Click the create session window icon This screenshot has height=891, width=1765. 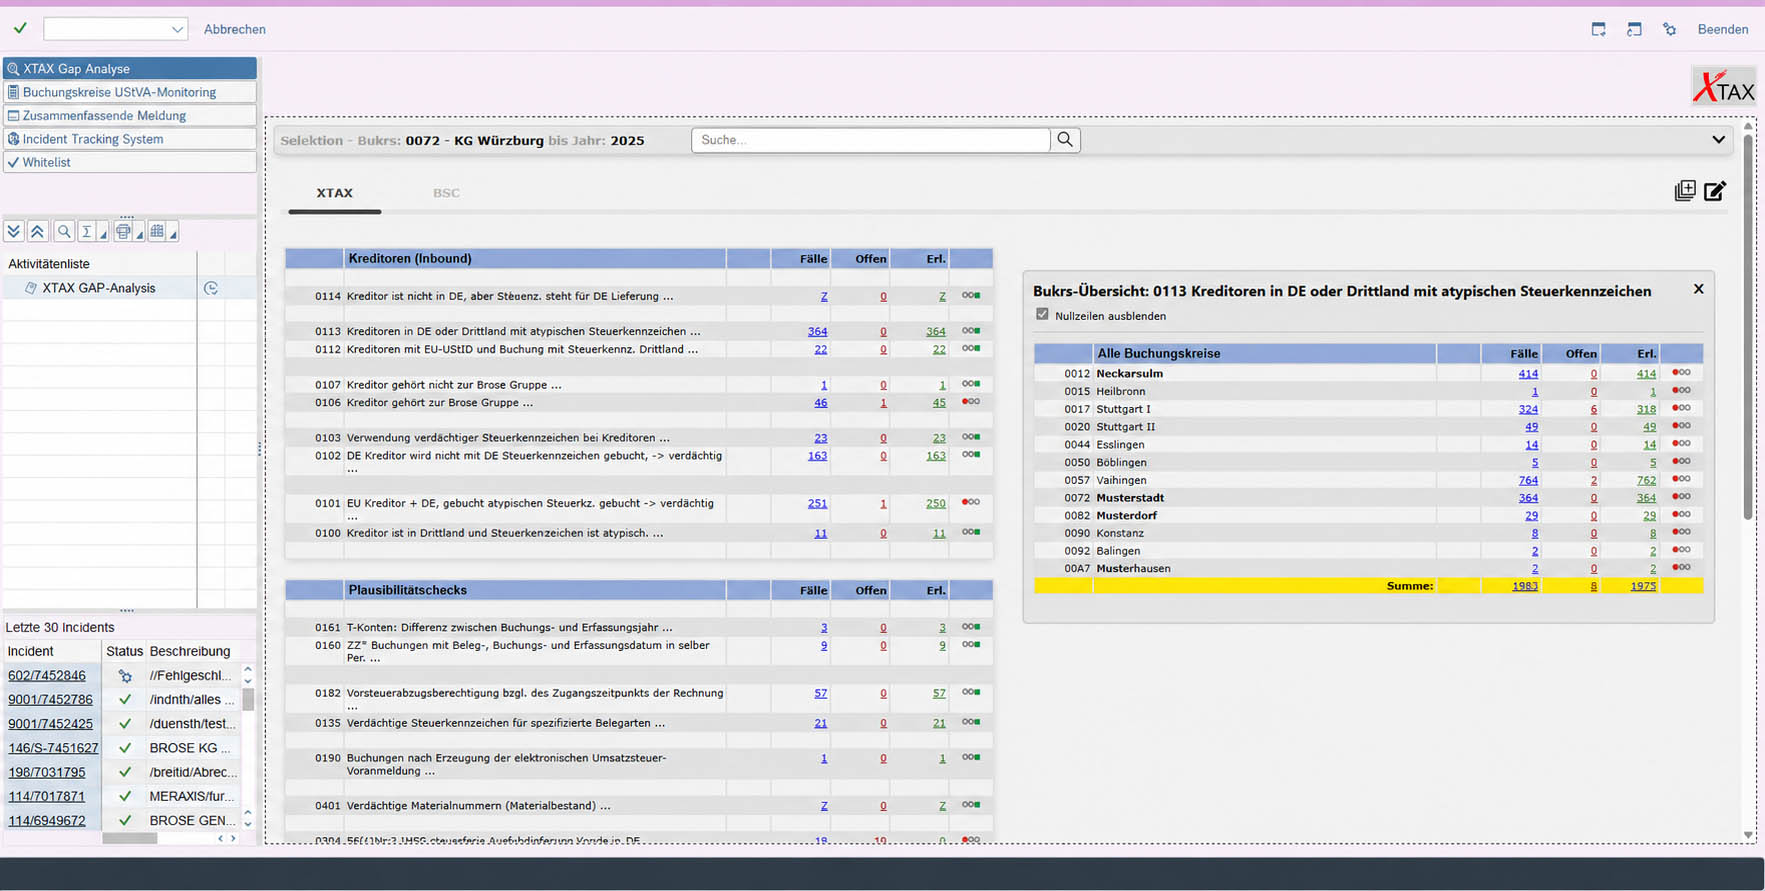coord(1598,29)
